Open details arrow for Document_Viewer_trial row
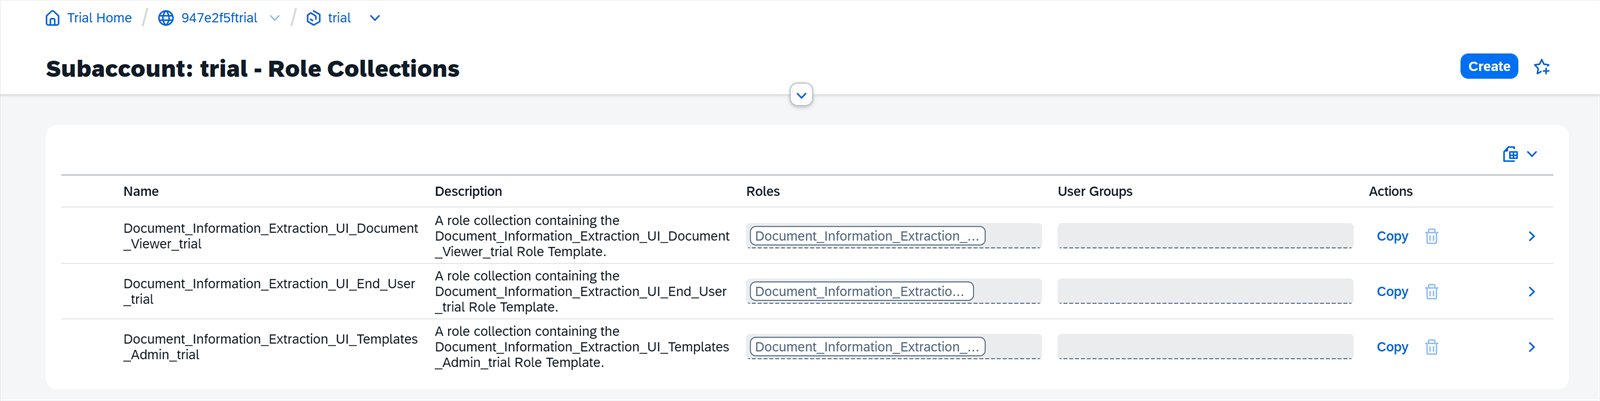The width and height of the screenshot is (1600, 401). pos(1532,236)
